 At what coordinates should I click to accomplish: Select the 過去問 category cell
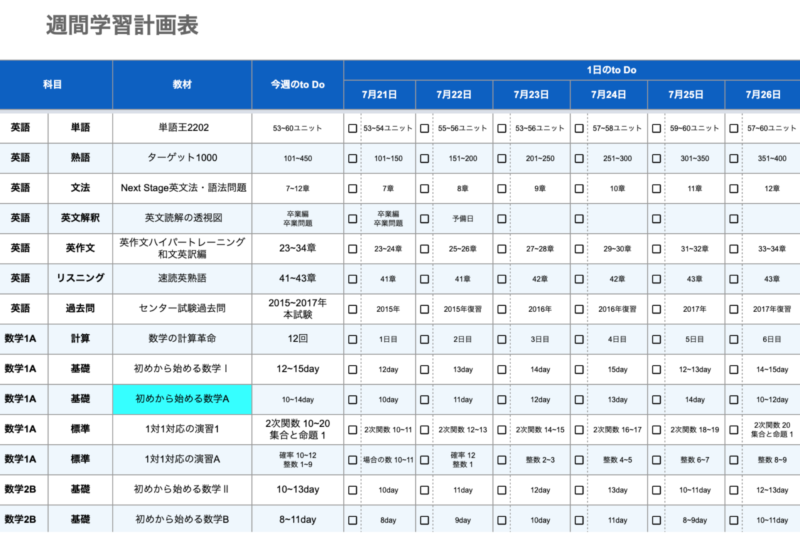click(80, 309)
